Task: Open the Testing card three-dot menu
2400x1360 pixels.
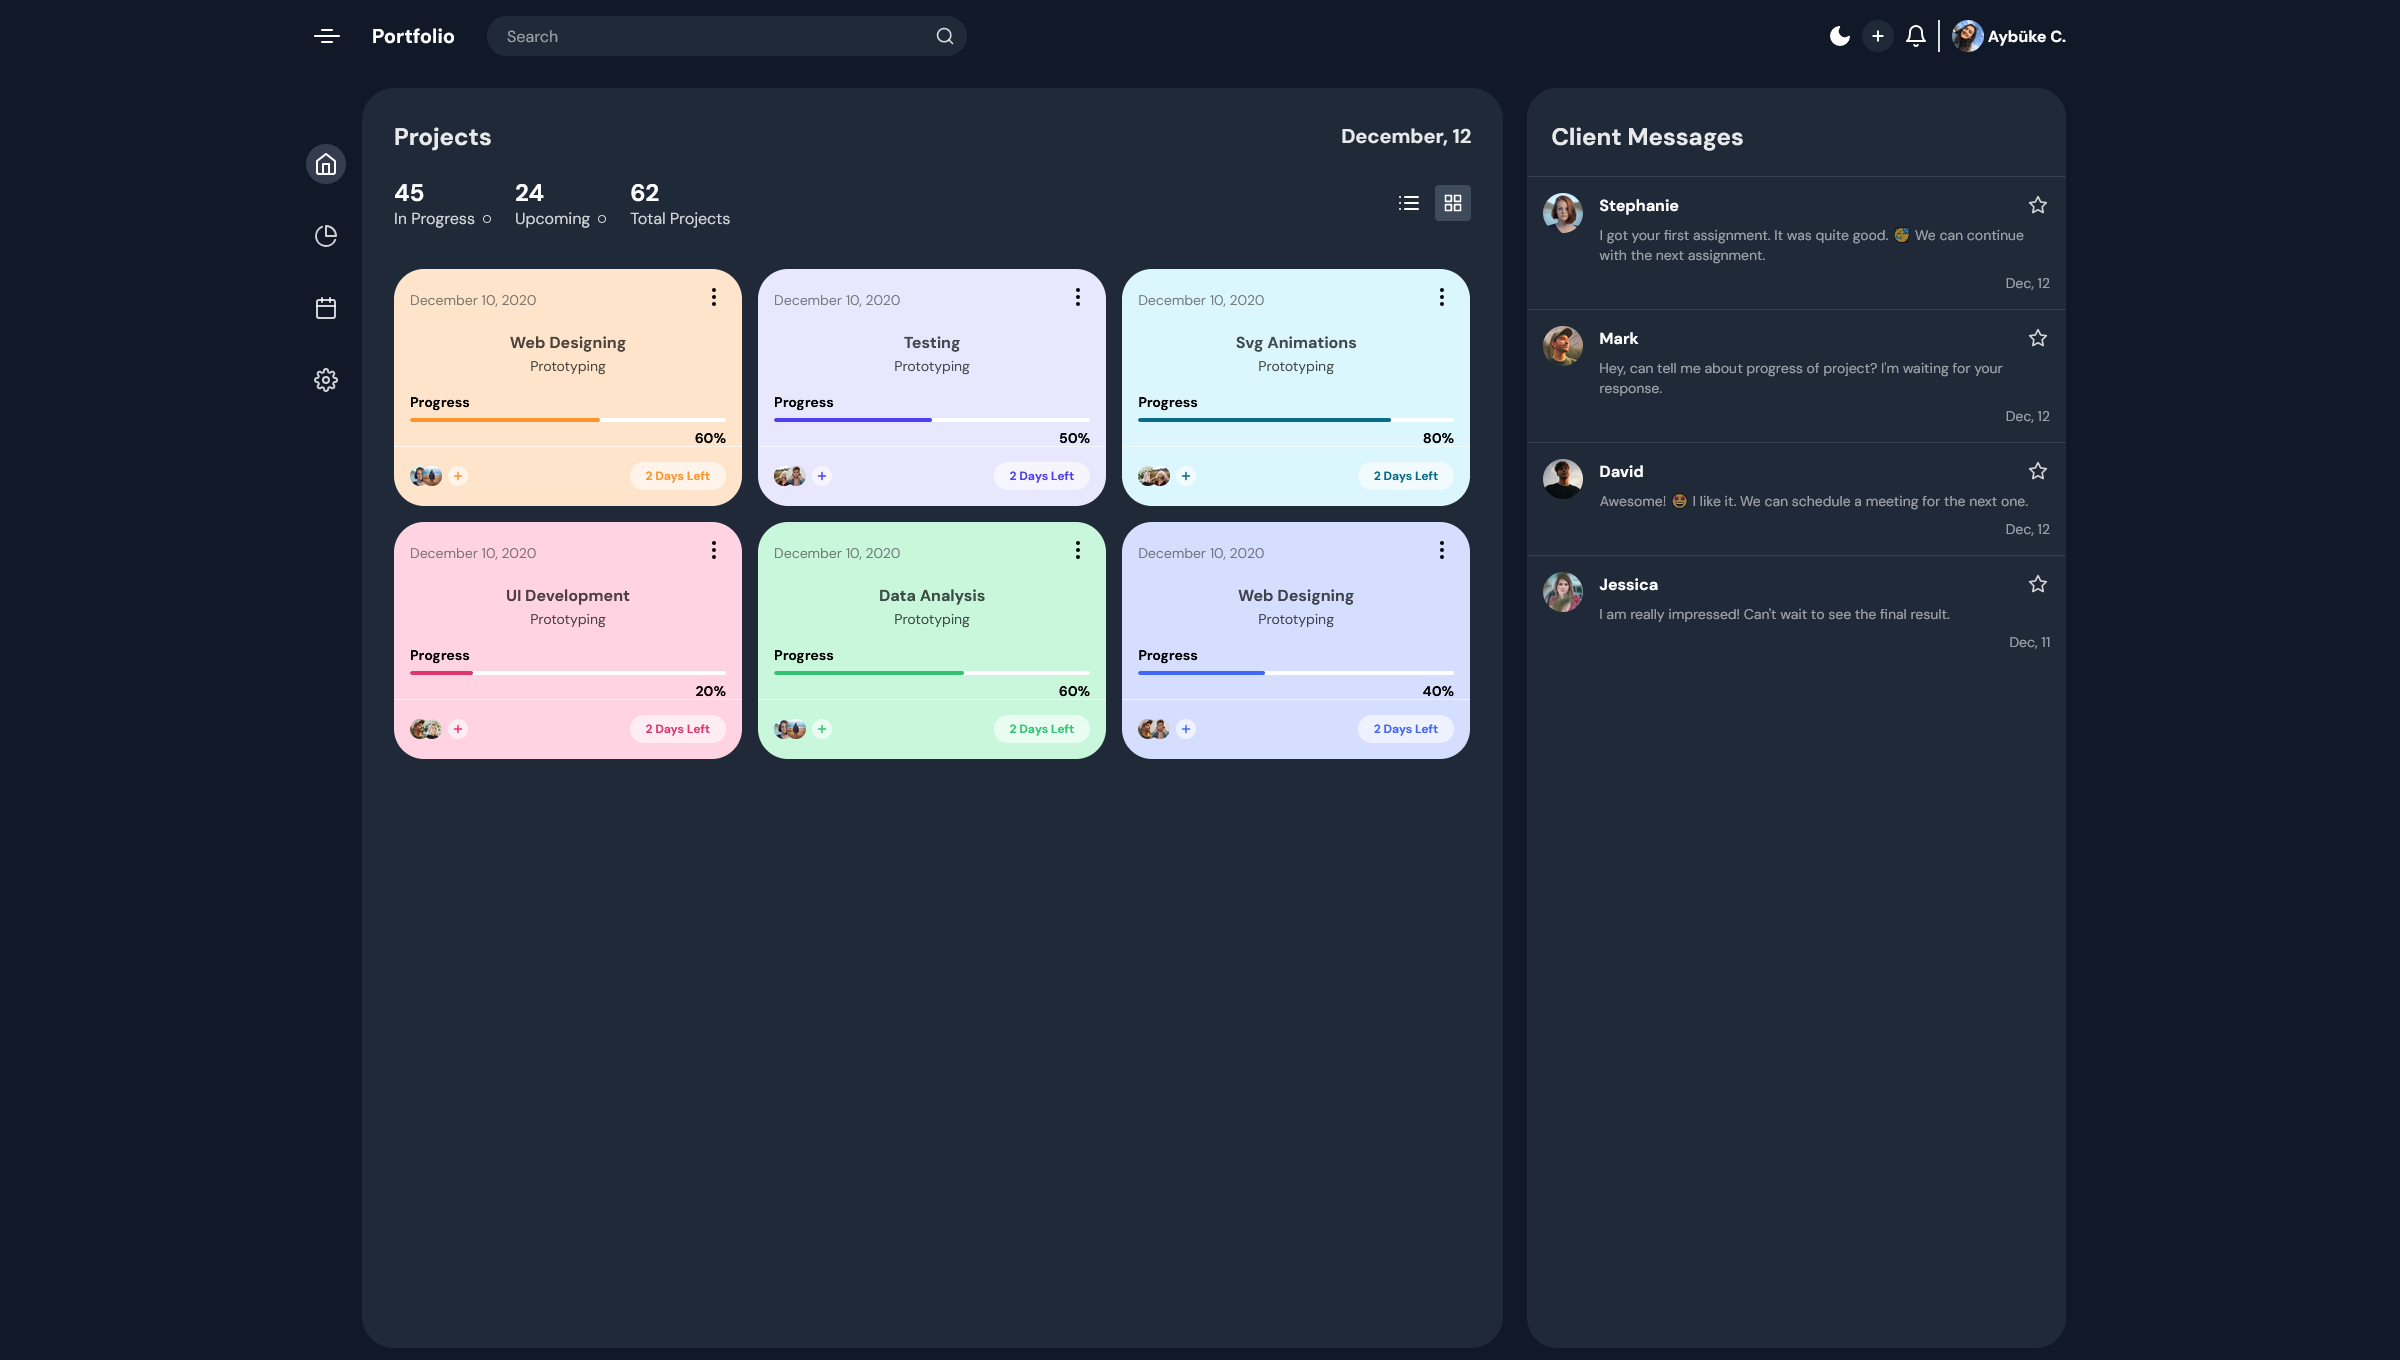Action: click(1077, 296)
